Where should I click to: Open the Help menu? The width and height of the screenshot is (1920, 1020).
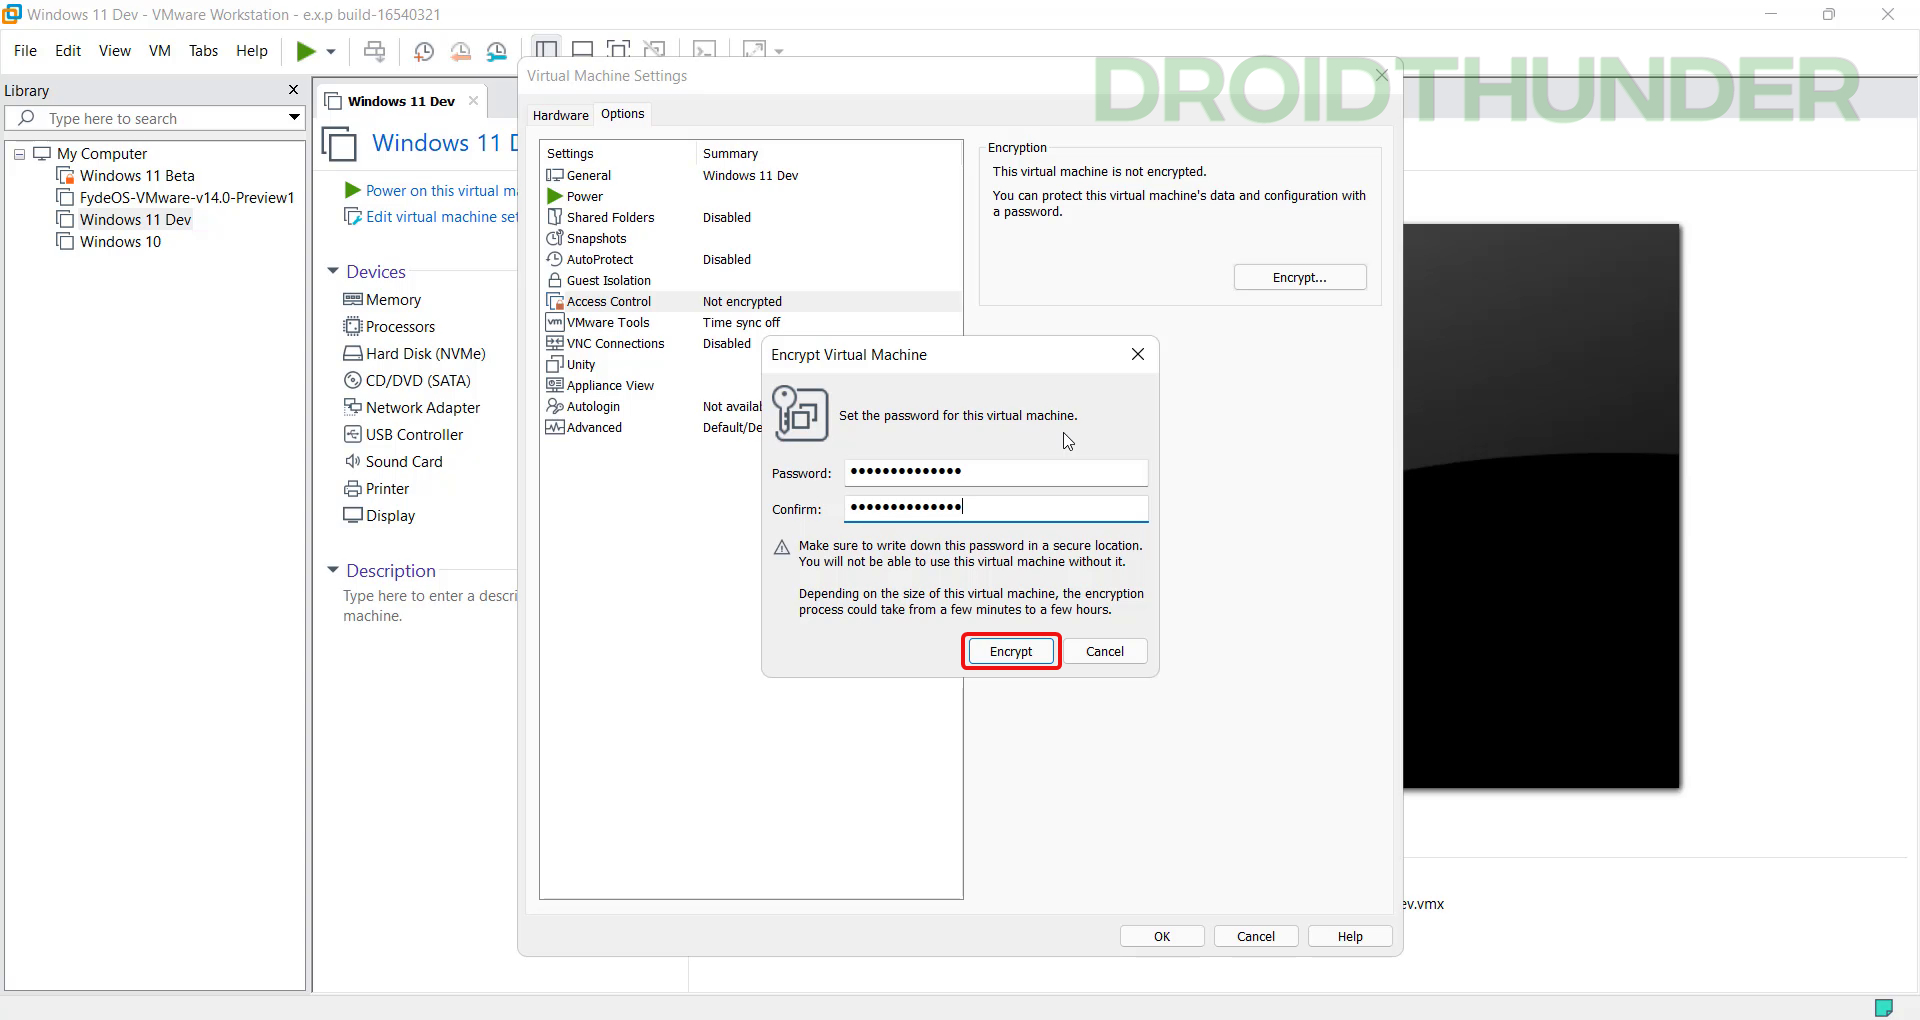252,51
